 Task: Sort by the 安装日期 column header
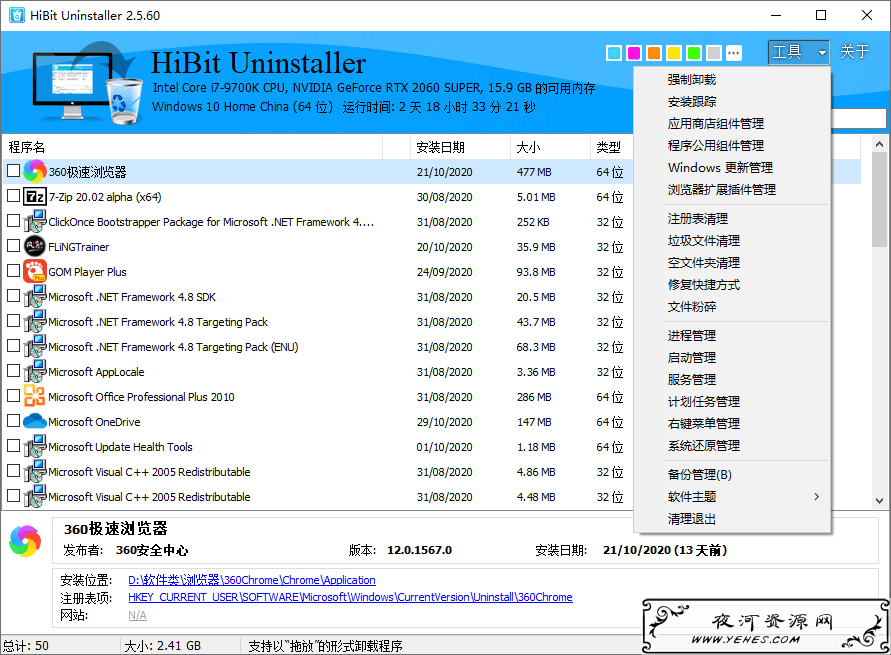pos(460,147)
